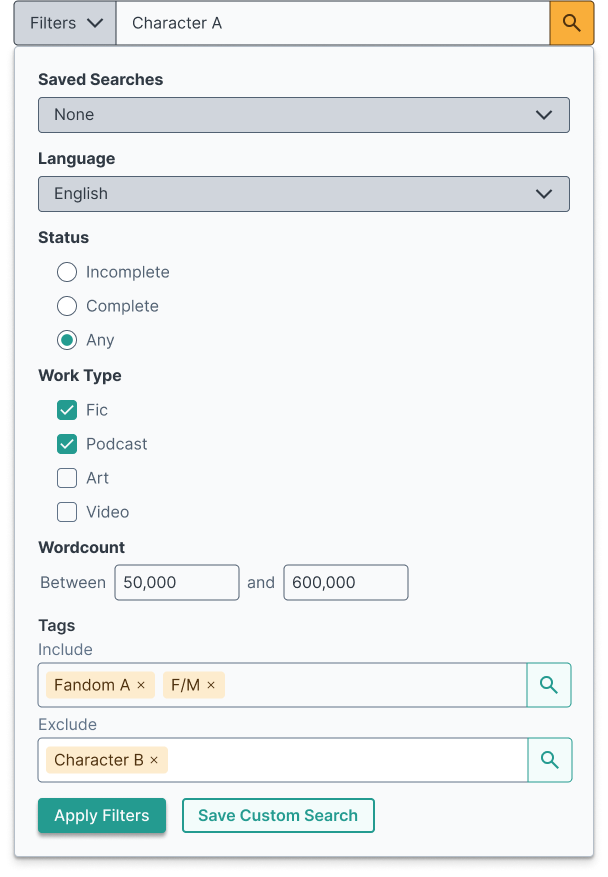Remove the F/M tag
Viewport: 608px width, 877px height.
click(x=211, y=685)
